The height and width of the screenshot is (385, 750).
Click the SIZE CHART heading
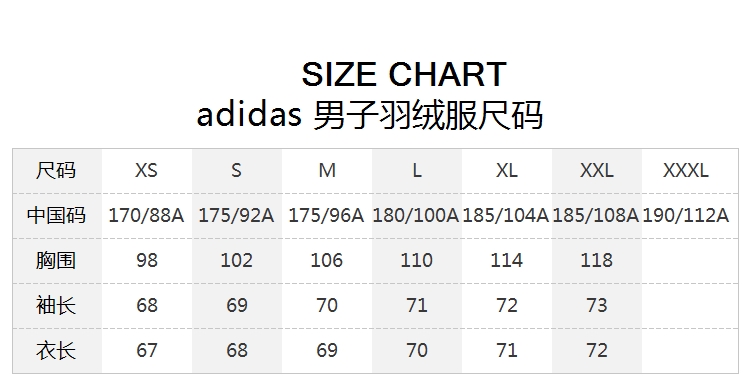[x=404, y=74]
